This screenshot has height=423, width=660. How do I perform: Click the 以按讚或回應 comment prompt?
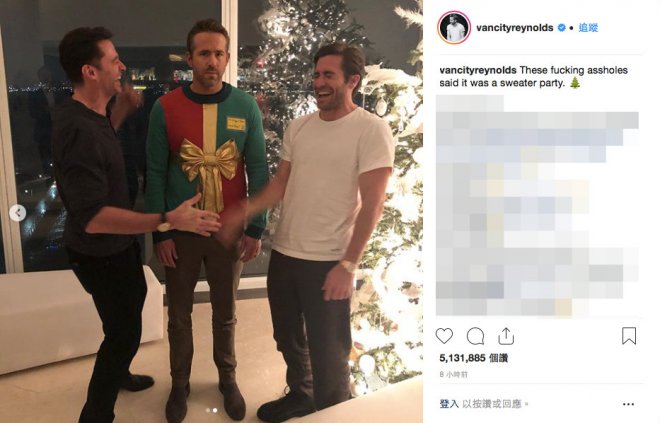click(492, 404)
